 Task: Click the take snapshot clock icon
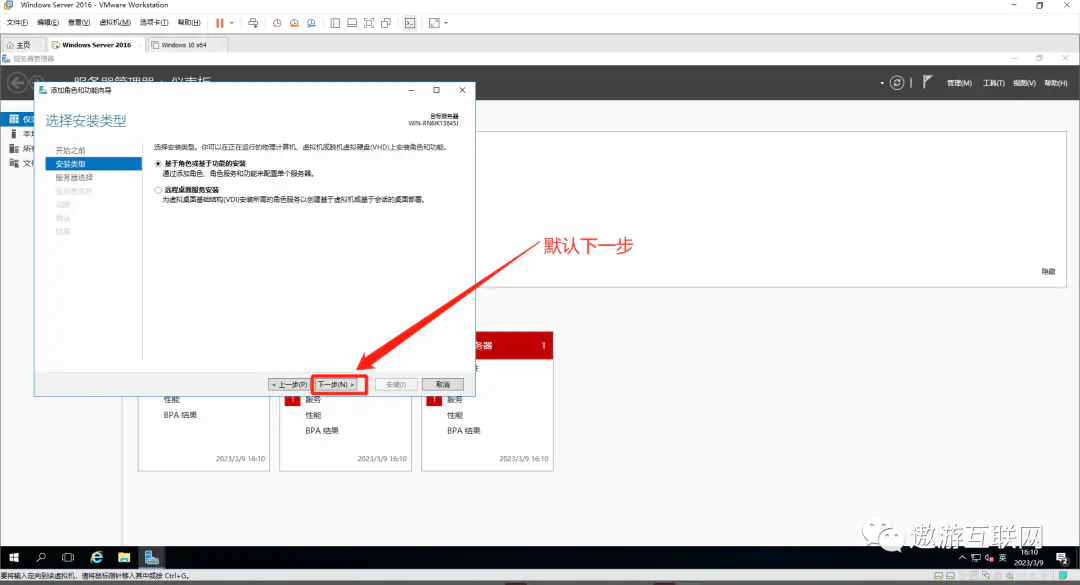pos(277,23)
